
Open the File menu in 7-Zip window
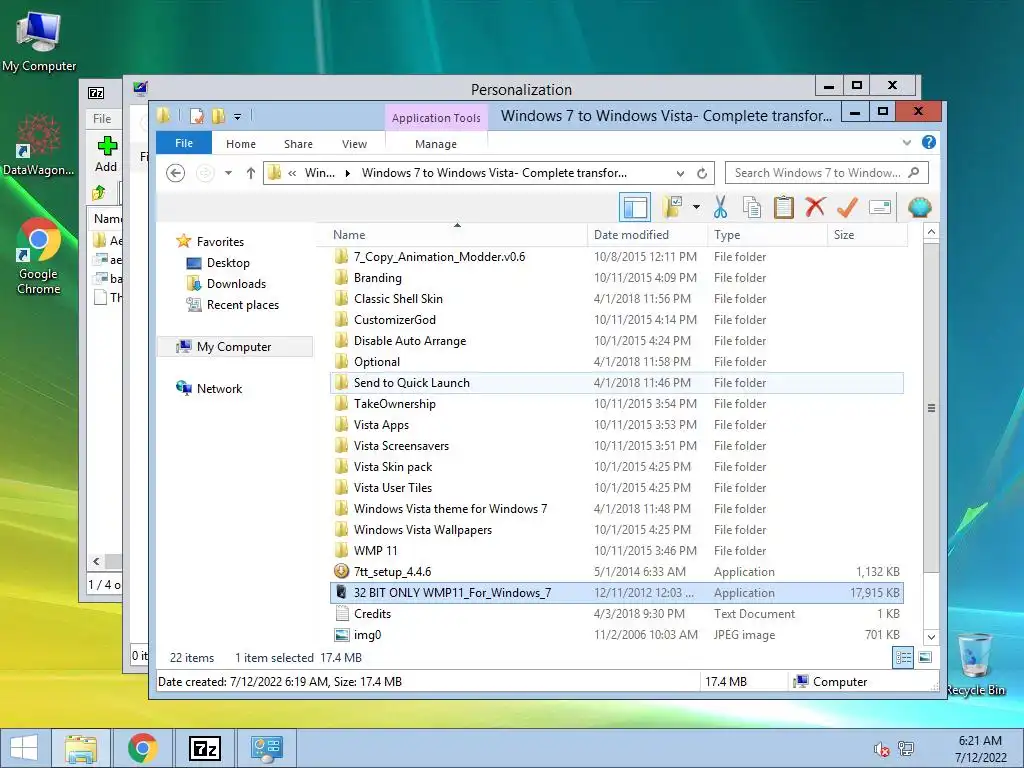point(102,119)
